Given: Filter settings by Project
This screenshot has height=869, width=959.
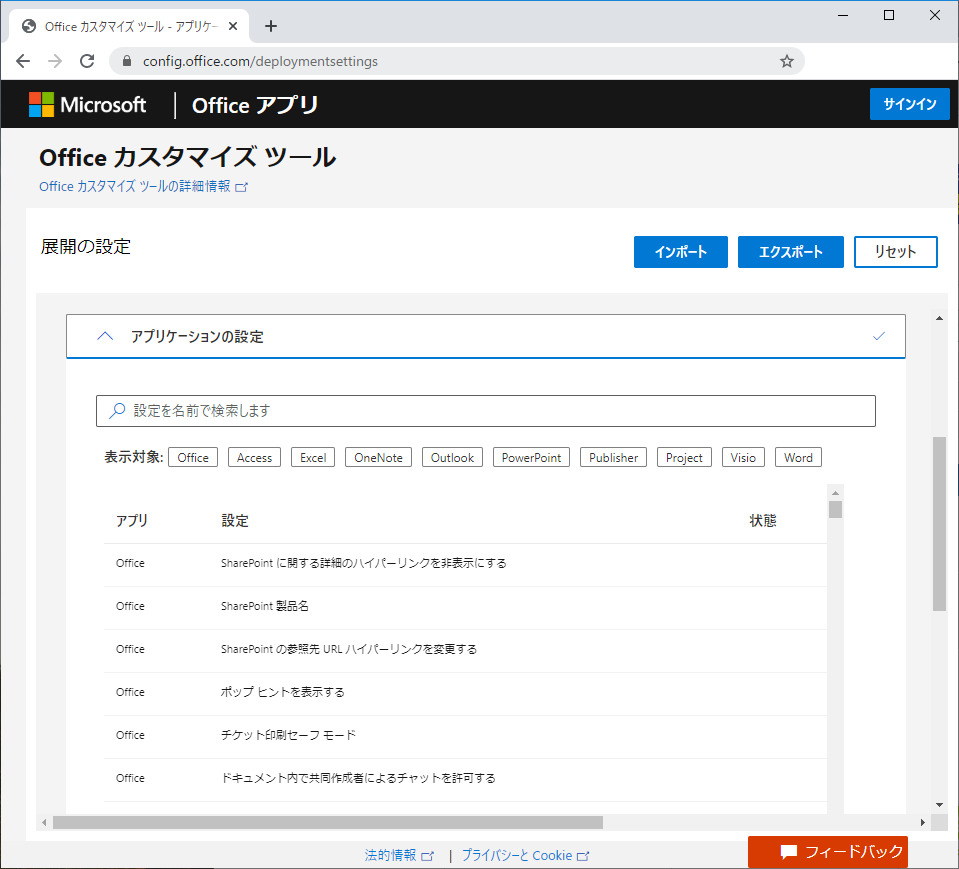Looking at the screenshot, I should pyautogui.click(x=684, y=457).
